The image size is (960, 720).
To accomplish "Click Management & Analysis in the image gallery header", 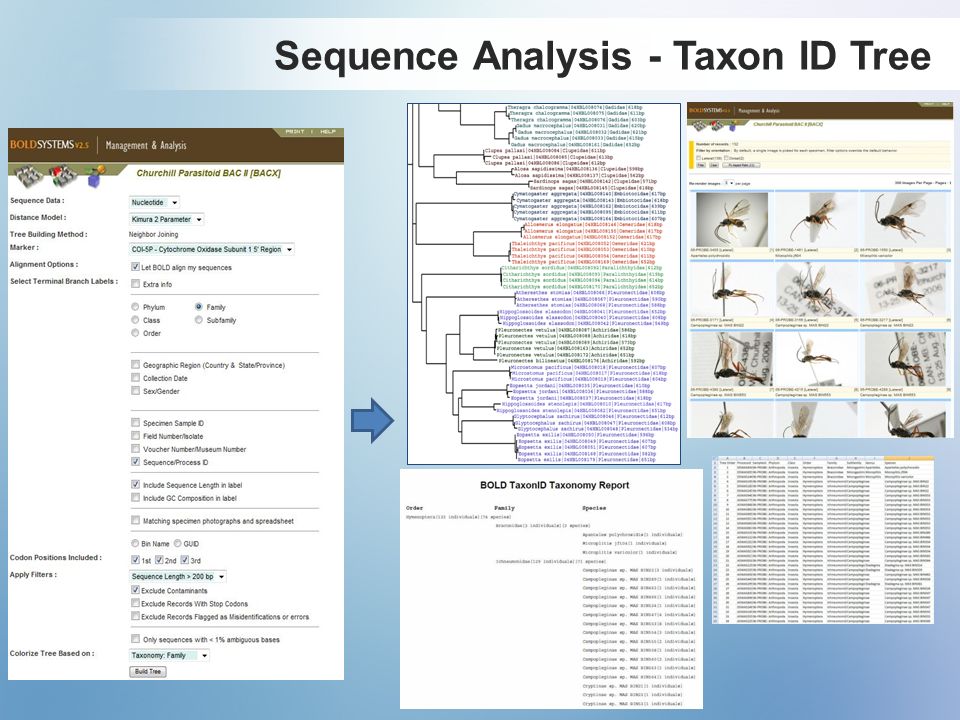I will 759,111.
